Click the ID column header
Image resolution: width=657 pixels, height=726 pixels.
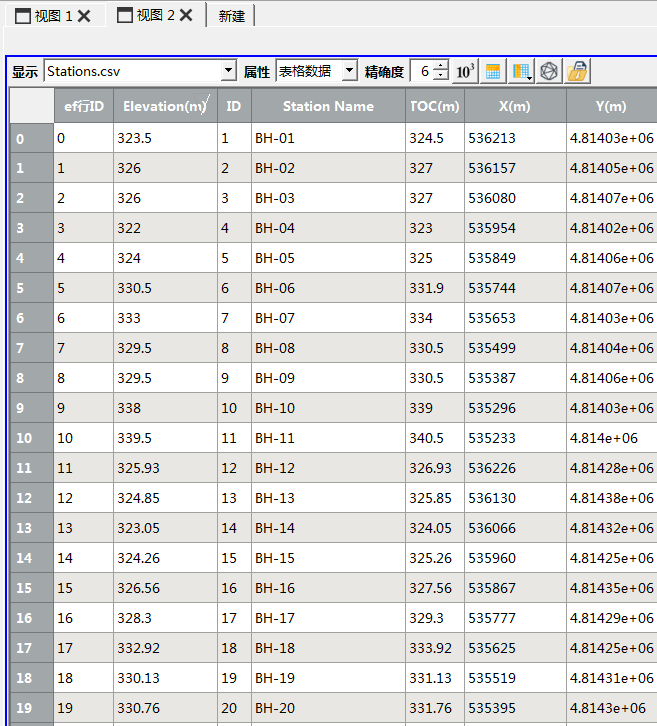coord(234,106)
